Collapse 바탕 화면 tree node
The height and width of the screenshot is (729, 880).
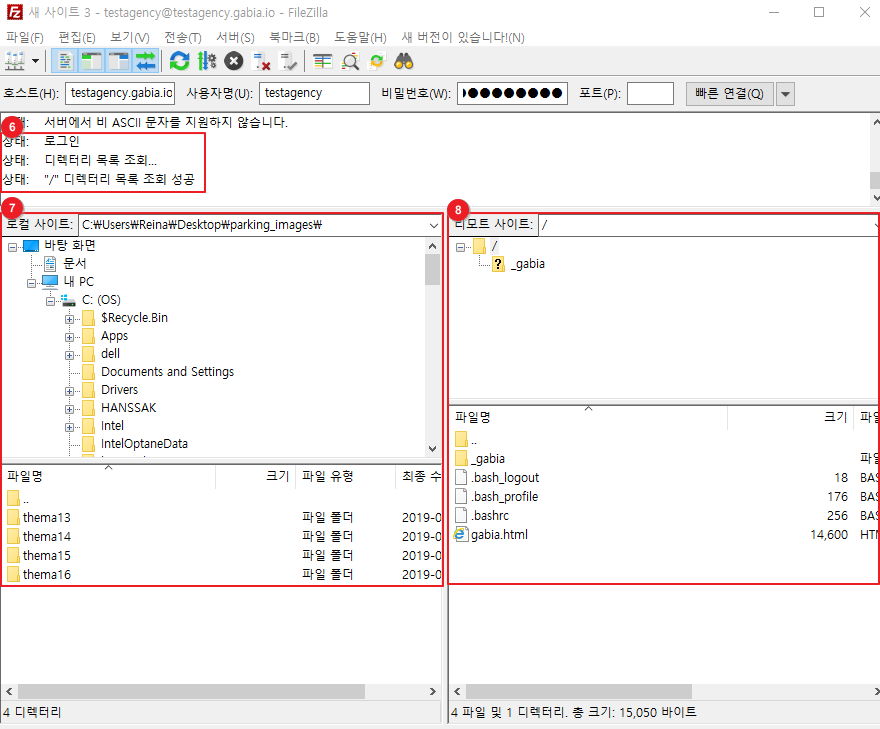coord(12,246)
